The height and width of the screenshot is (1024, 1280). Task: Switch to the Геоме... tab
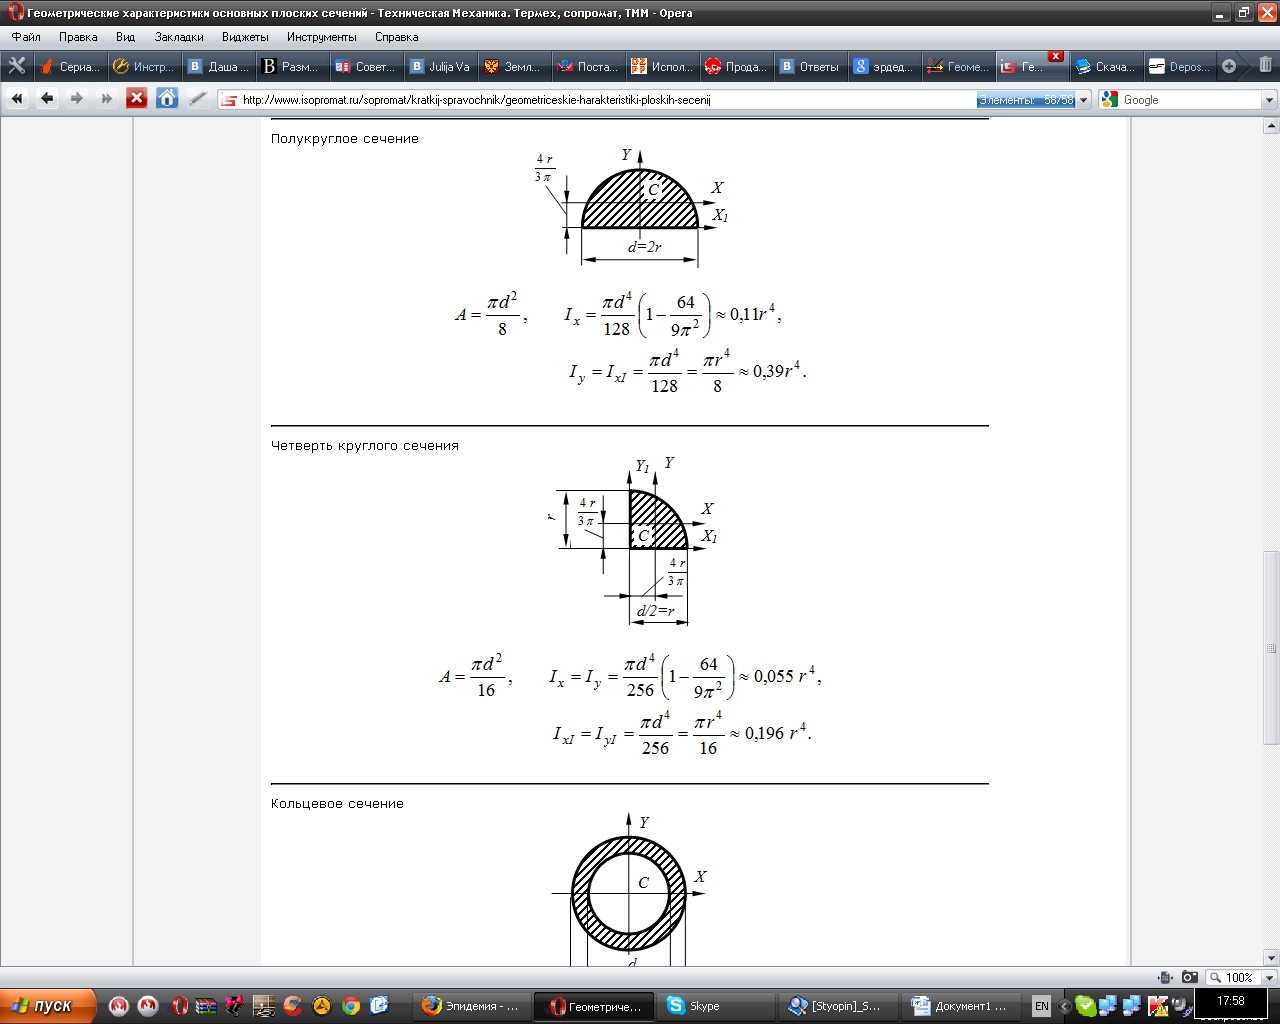tap(958, 66)
